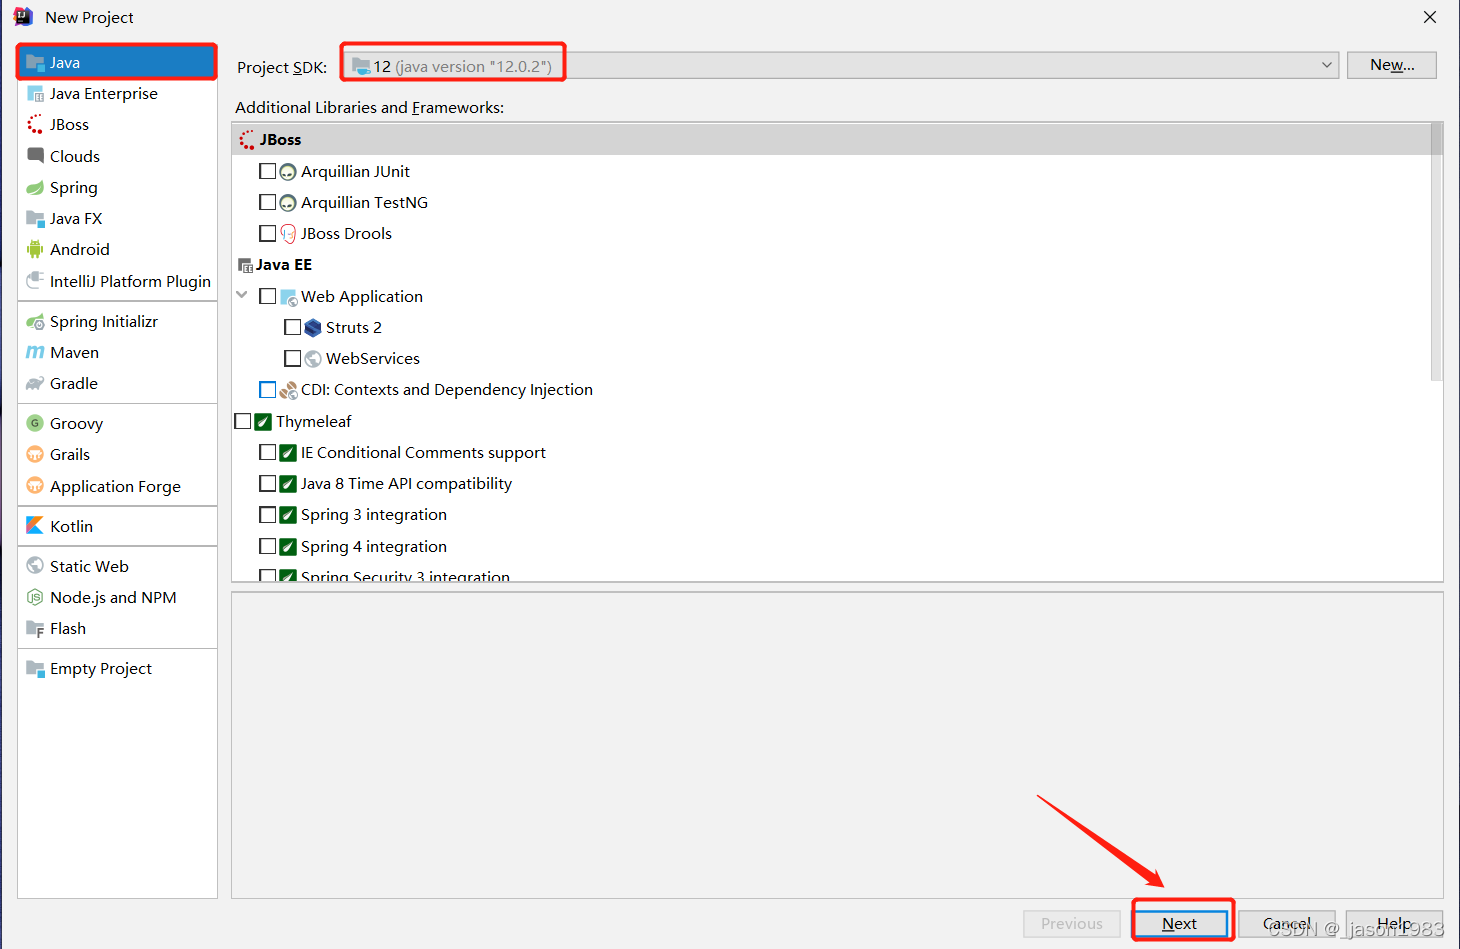Click the Help button
The height and width of the screenshot is (949, 1460).
coord(1394,923)
